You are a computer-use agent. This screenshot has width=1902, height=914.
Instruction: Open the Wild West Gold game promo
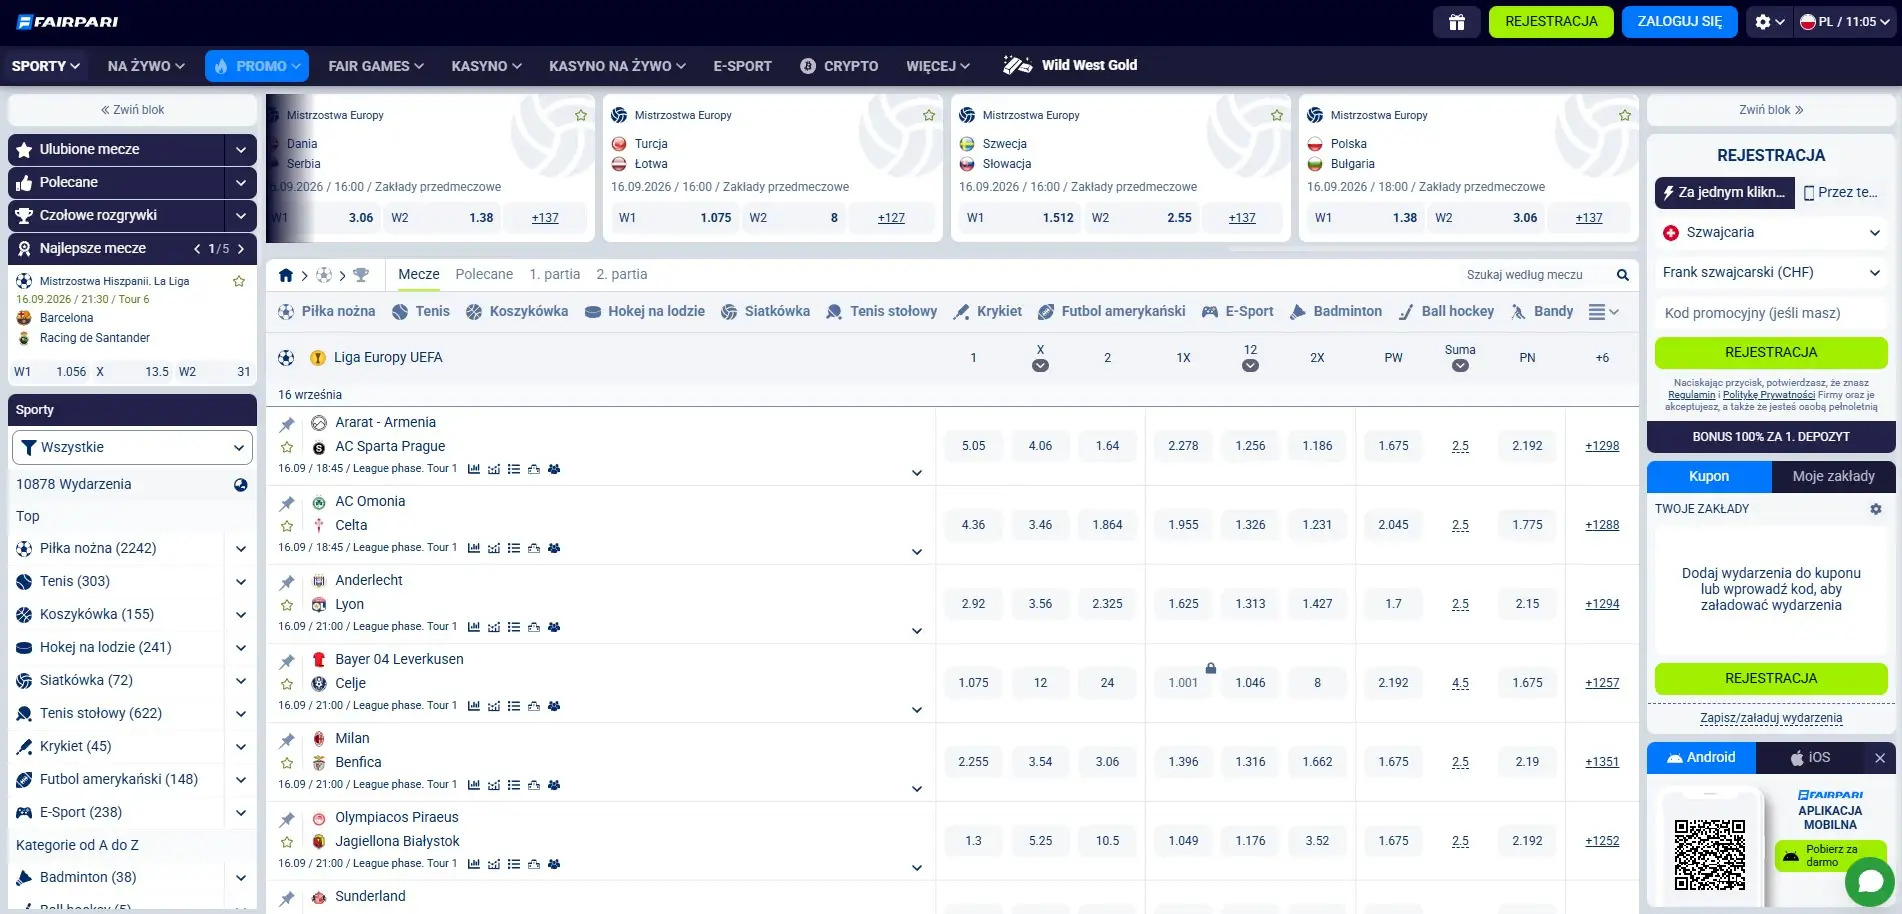point(1070,66)
